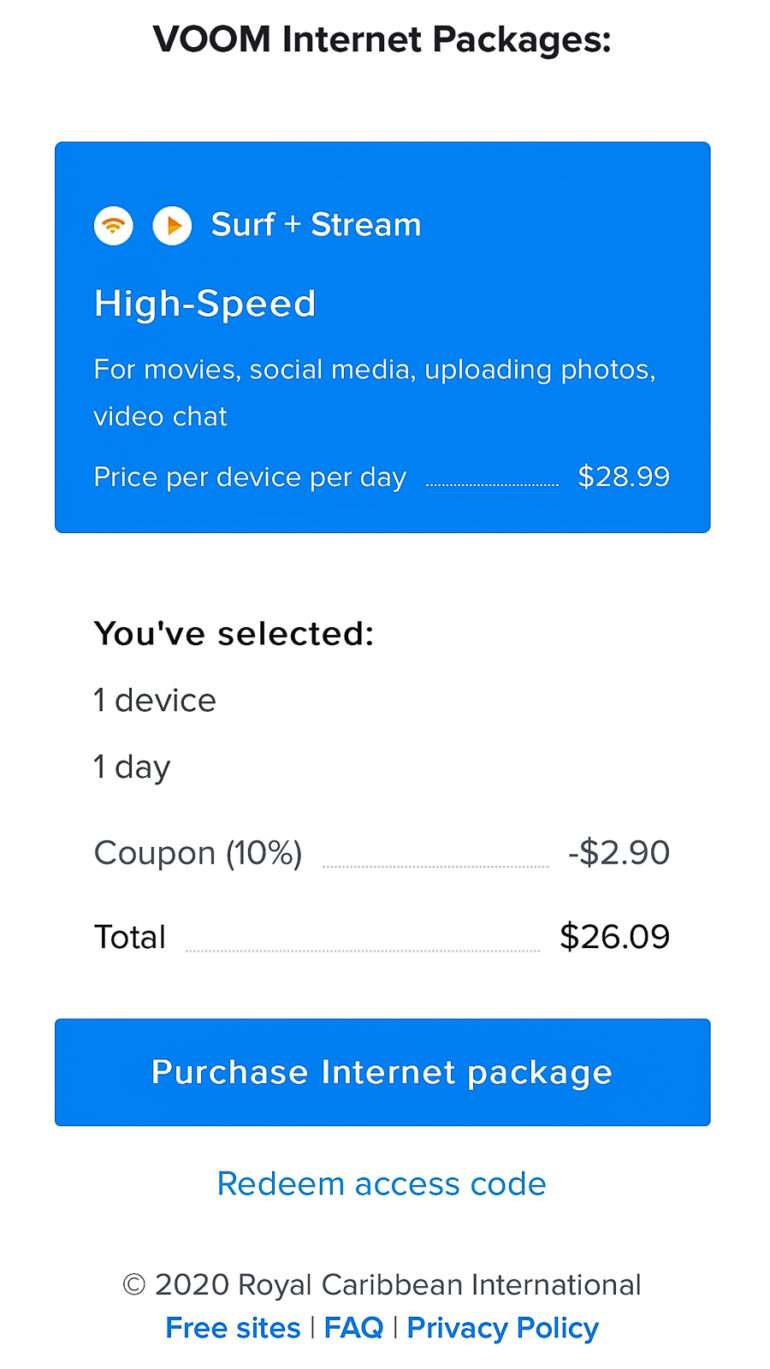Open the Redeem access code link
Screen dimensions: 770x1369
click(382, 1184)
